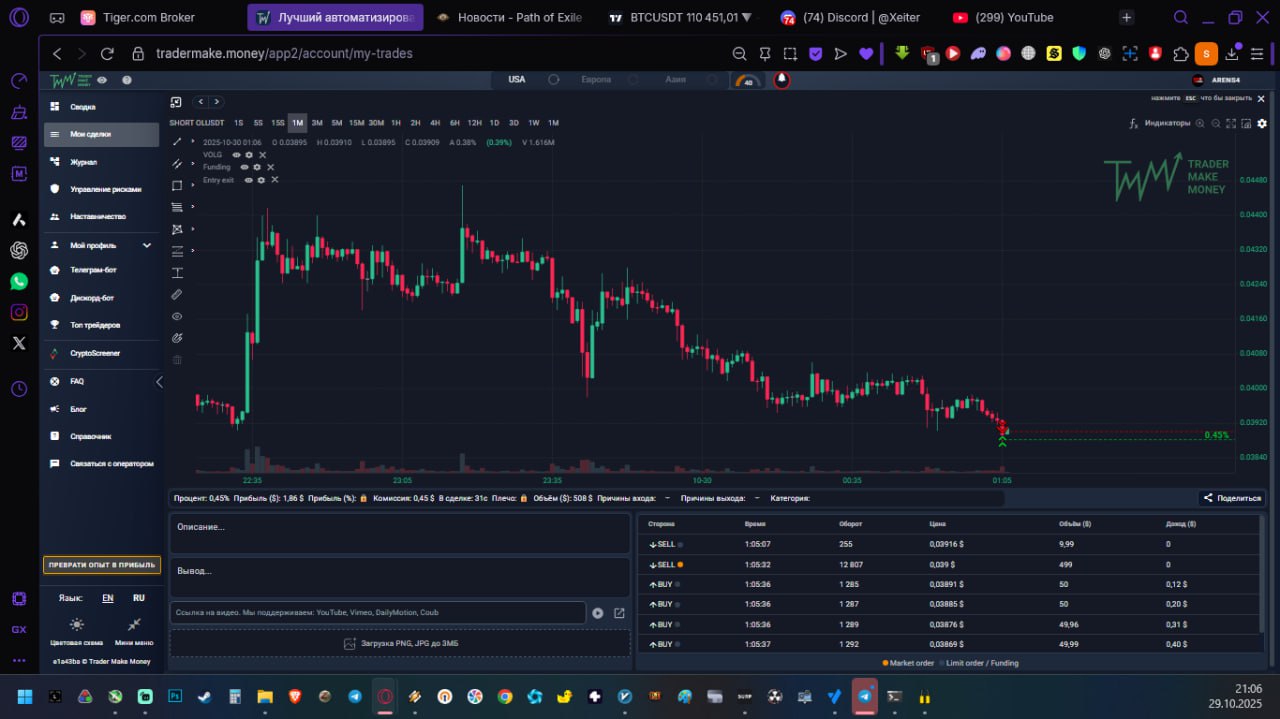
Task: Switch language to EN
Action: 107,598
